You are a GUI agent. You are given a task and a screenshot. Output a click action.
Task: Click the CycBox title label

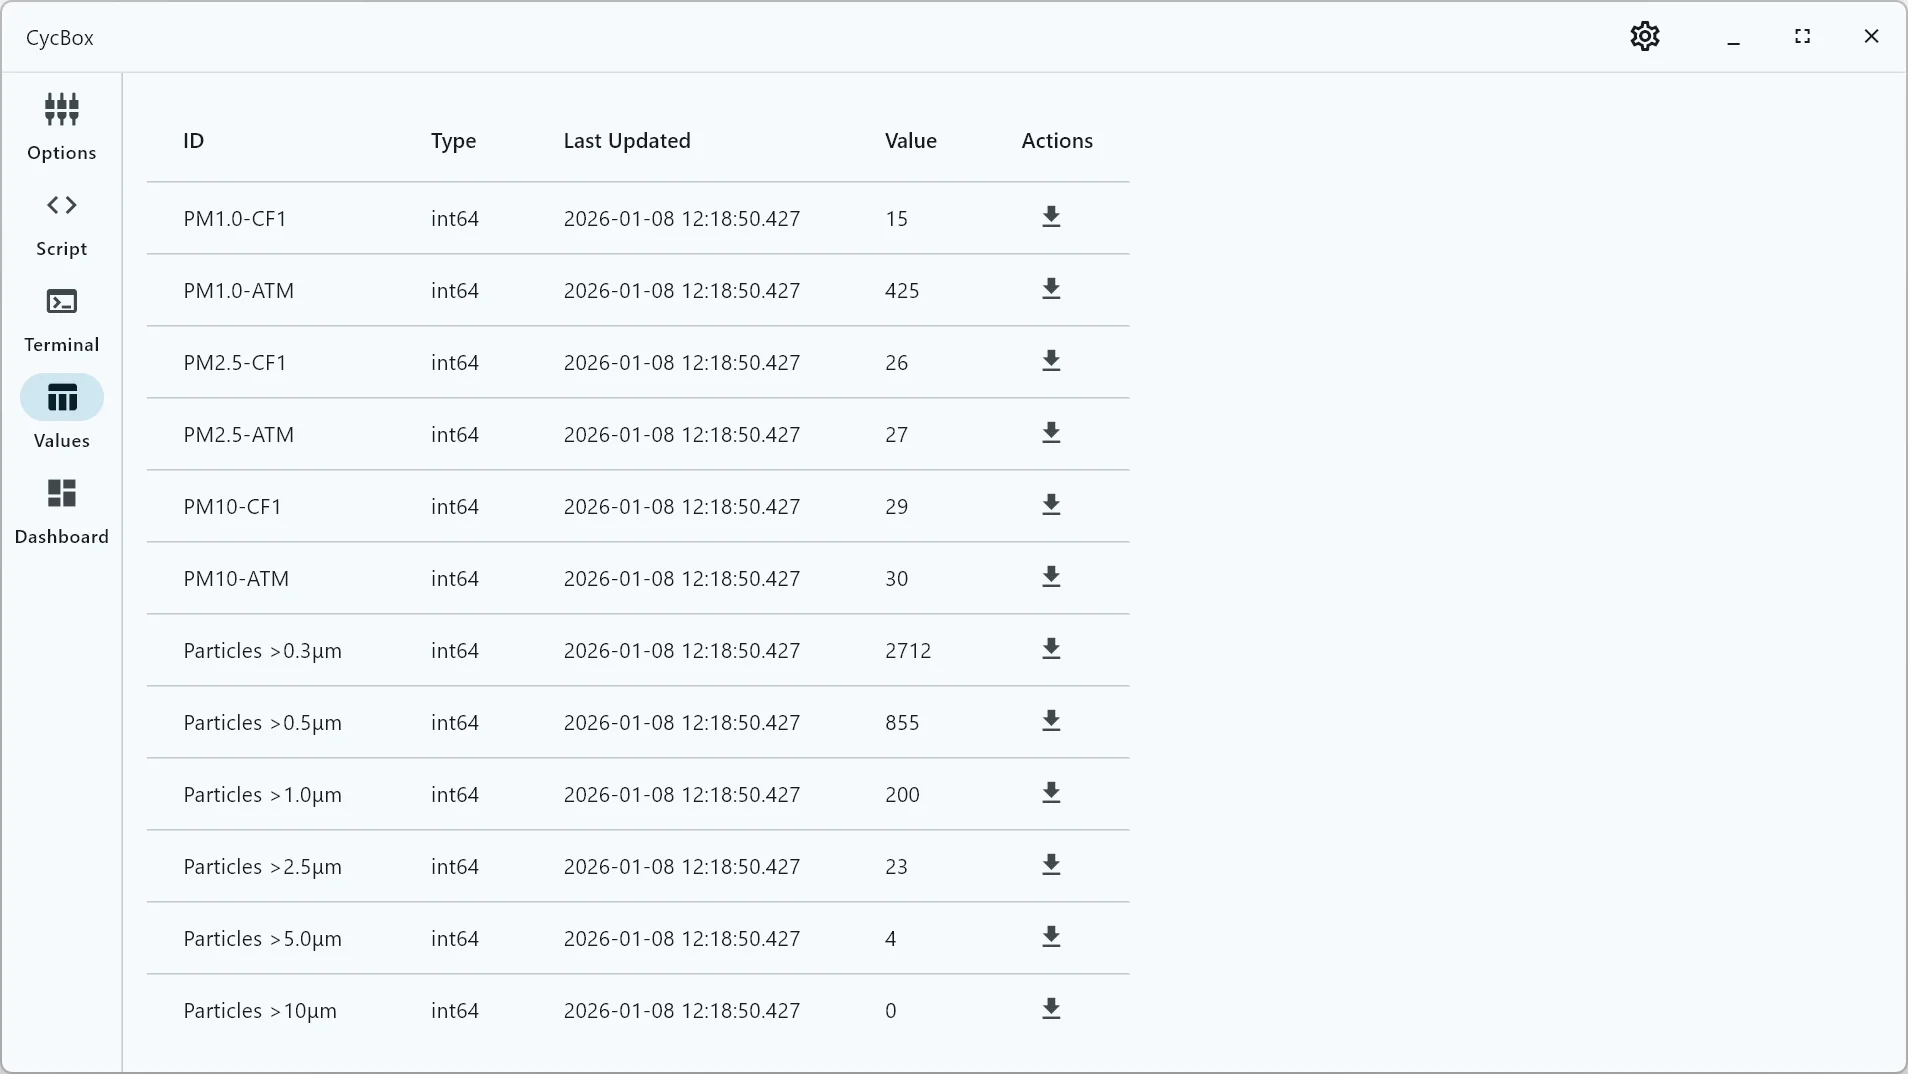[58, 37]
